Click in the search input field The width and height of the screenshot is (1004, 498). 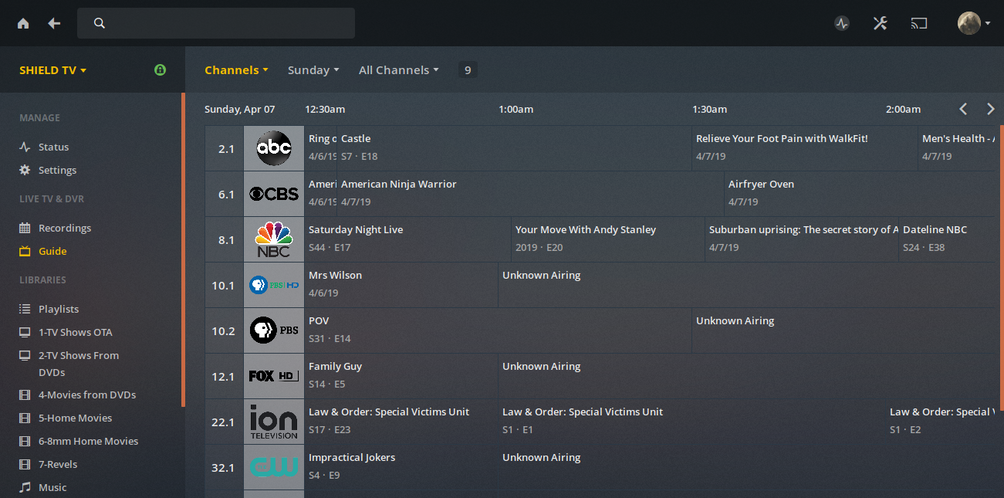tap(216, 24)
